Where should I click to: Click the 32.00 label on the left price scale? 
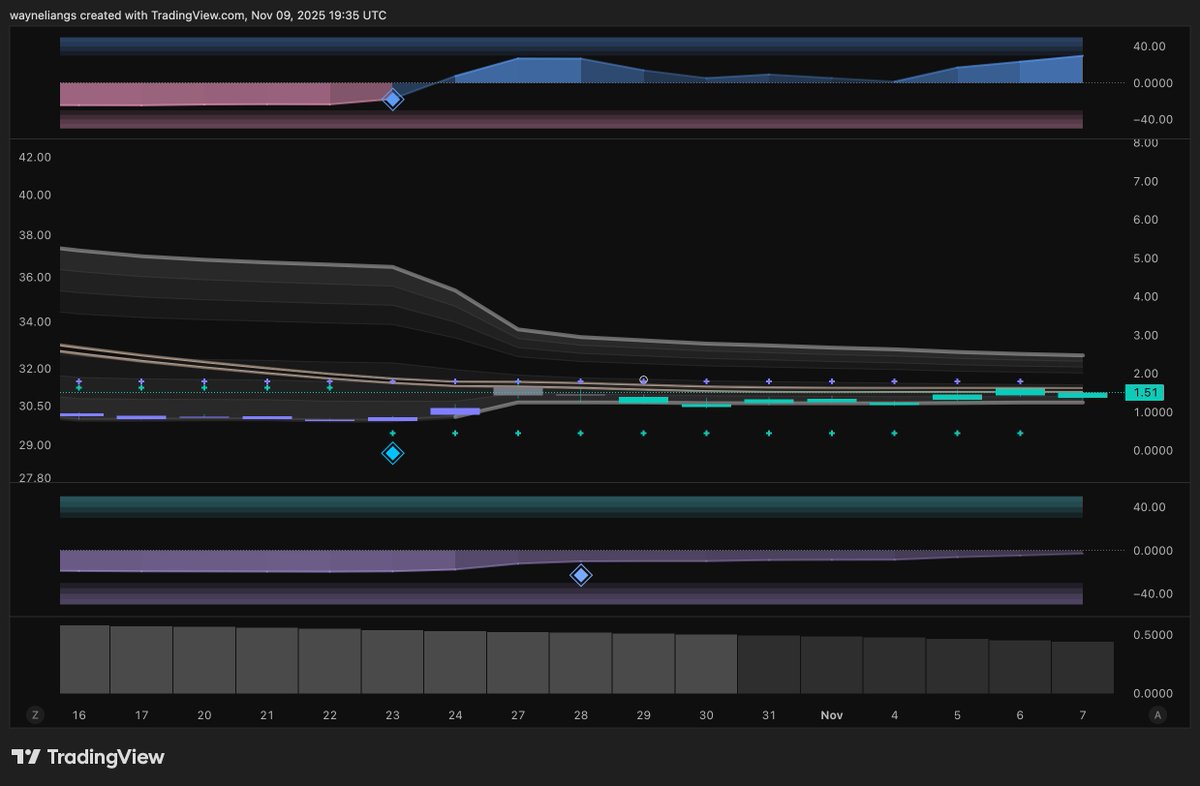tap(35, 369)
